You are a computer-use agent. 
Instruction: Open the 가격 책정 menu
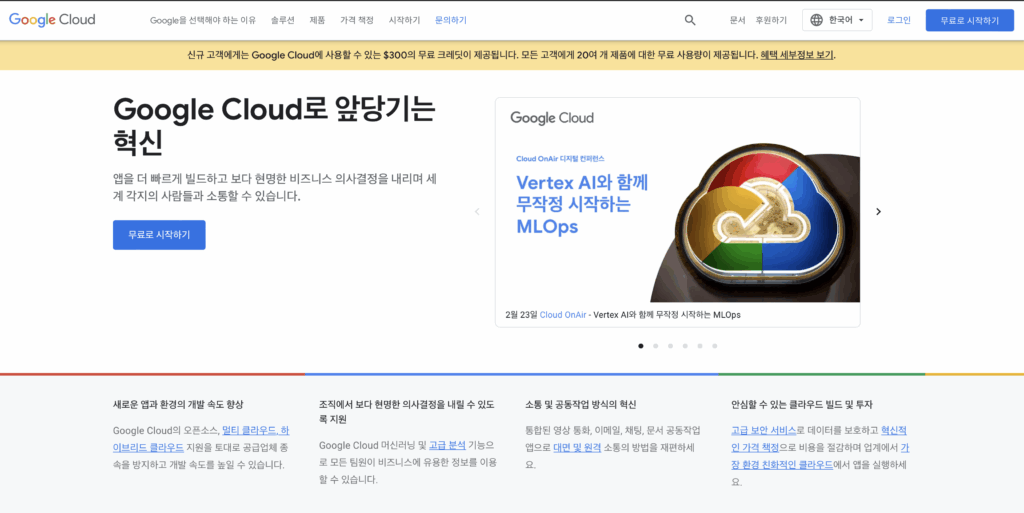tap(357, 20)
